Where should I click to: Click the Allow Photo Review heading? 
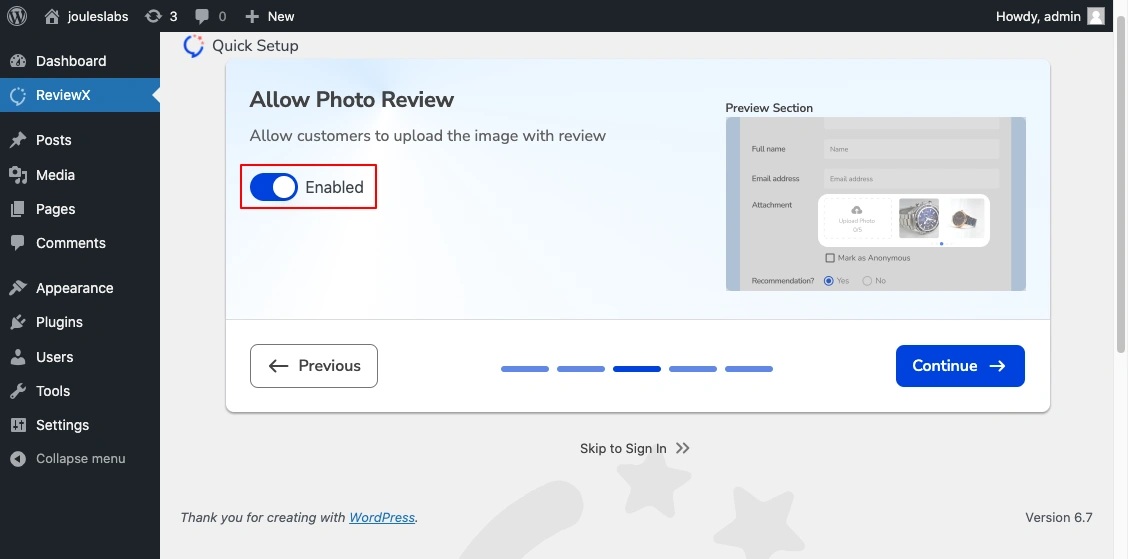click(351, 99)
